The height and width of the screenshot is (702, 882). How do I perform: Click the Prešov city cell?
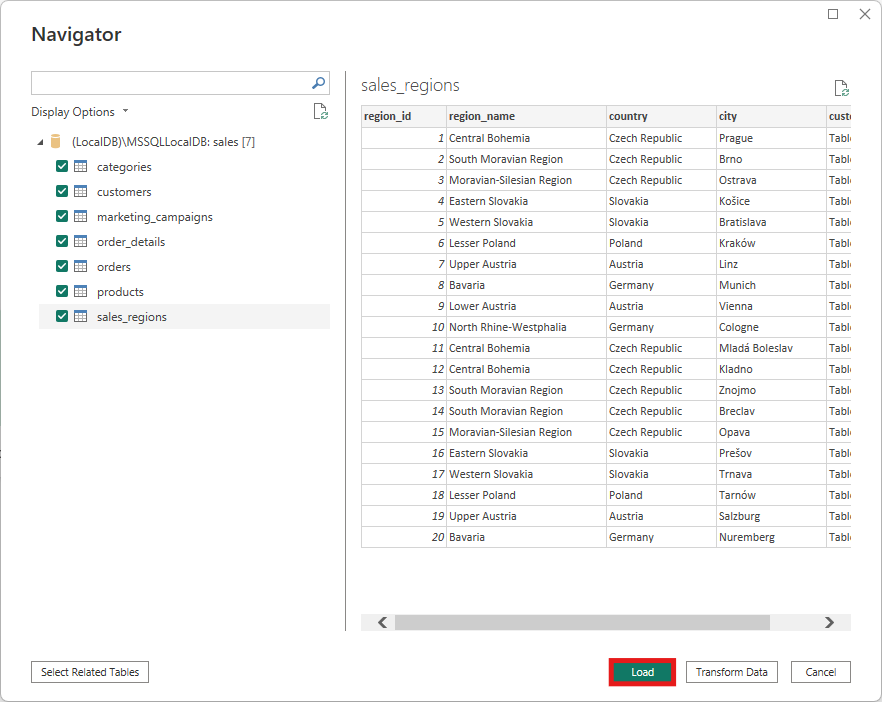(x=771, y=453)
